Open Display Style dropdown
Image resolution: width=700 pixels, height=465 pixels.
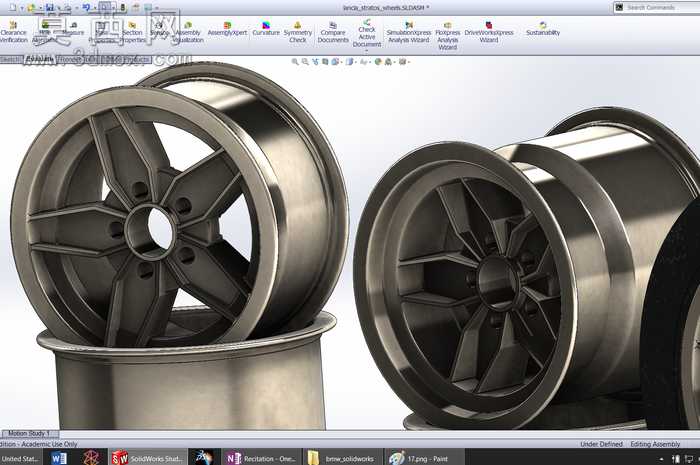(351, 62)
